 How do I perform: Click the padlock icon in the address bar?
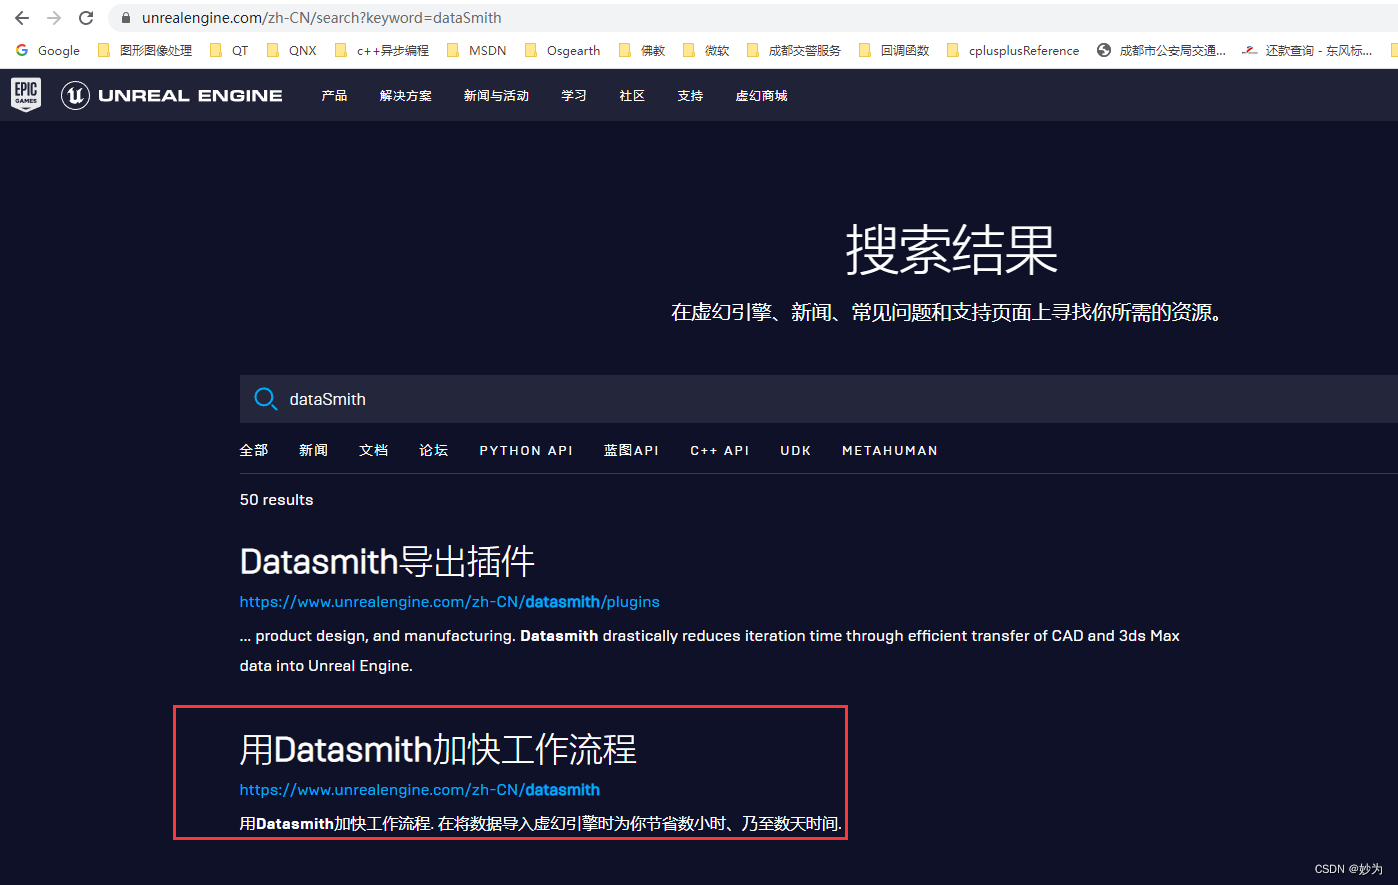(124, 17)
